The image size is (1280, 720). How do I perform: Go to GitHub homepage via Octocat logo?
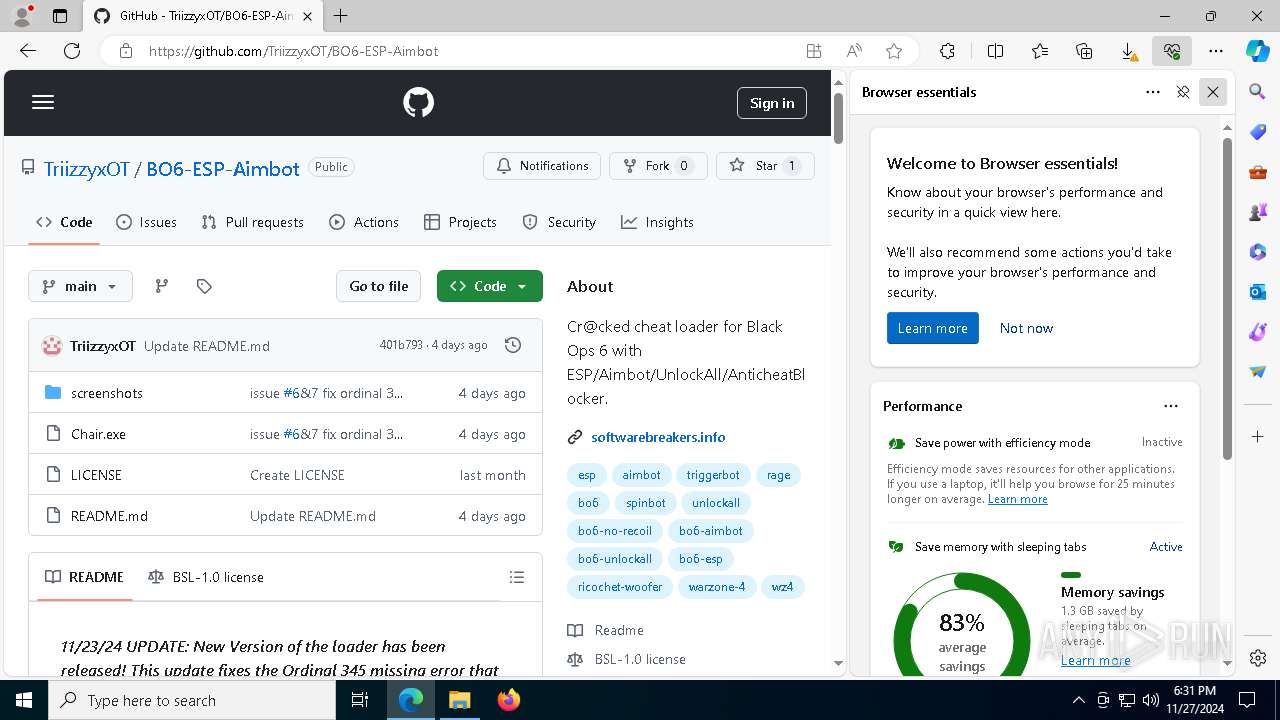pos(418,102)
